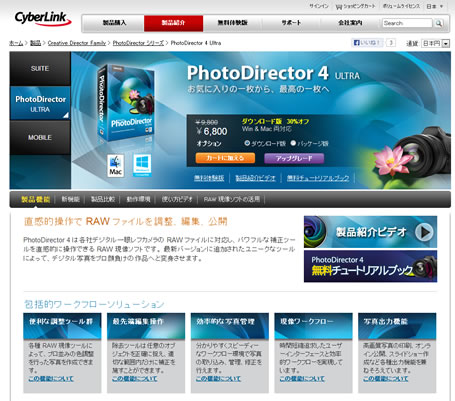Switch to the 製品比較 tab
The height and width of the screenshot is (401, 455).
point(103,199)
